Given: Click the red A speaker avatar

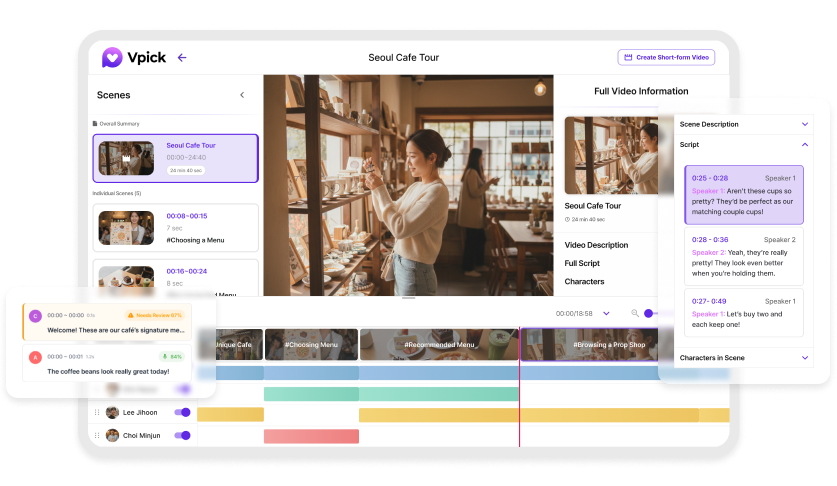Looking at the screenshot, I should 35,357.
